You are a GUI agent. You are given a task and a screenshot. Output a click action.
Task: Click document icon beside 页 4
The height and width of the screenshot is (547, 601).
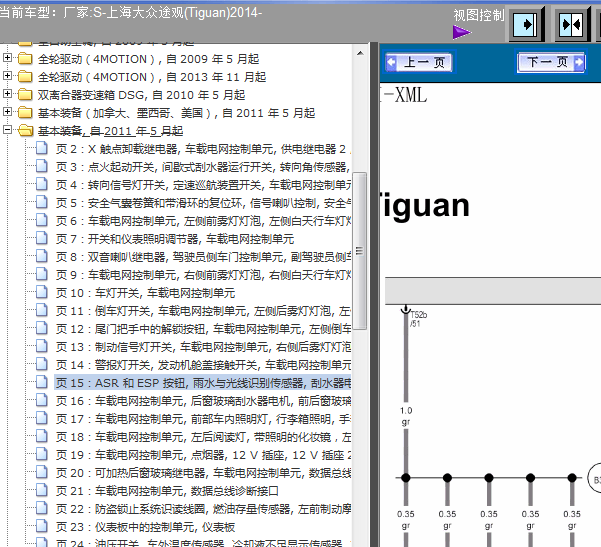pyautogui.click(x=42, y=184)
